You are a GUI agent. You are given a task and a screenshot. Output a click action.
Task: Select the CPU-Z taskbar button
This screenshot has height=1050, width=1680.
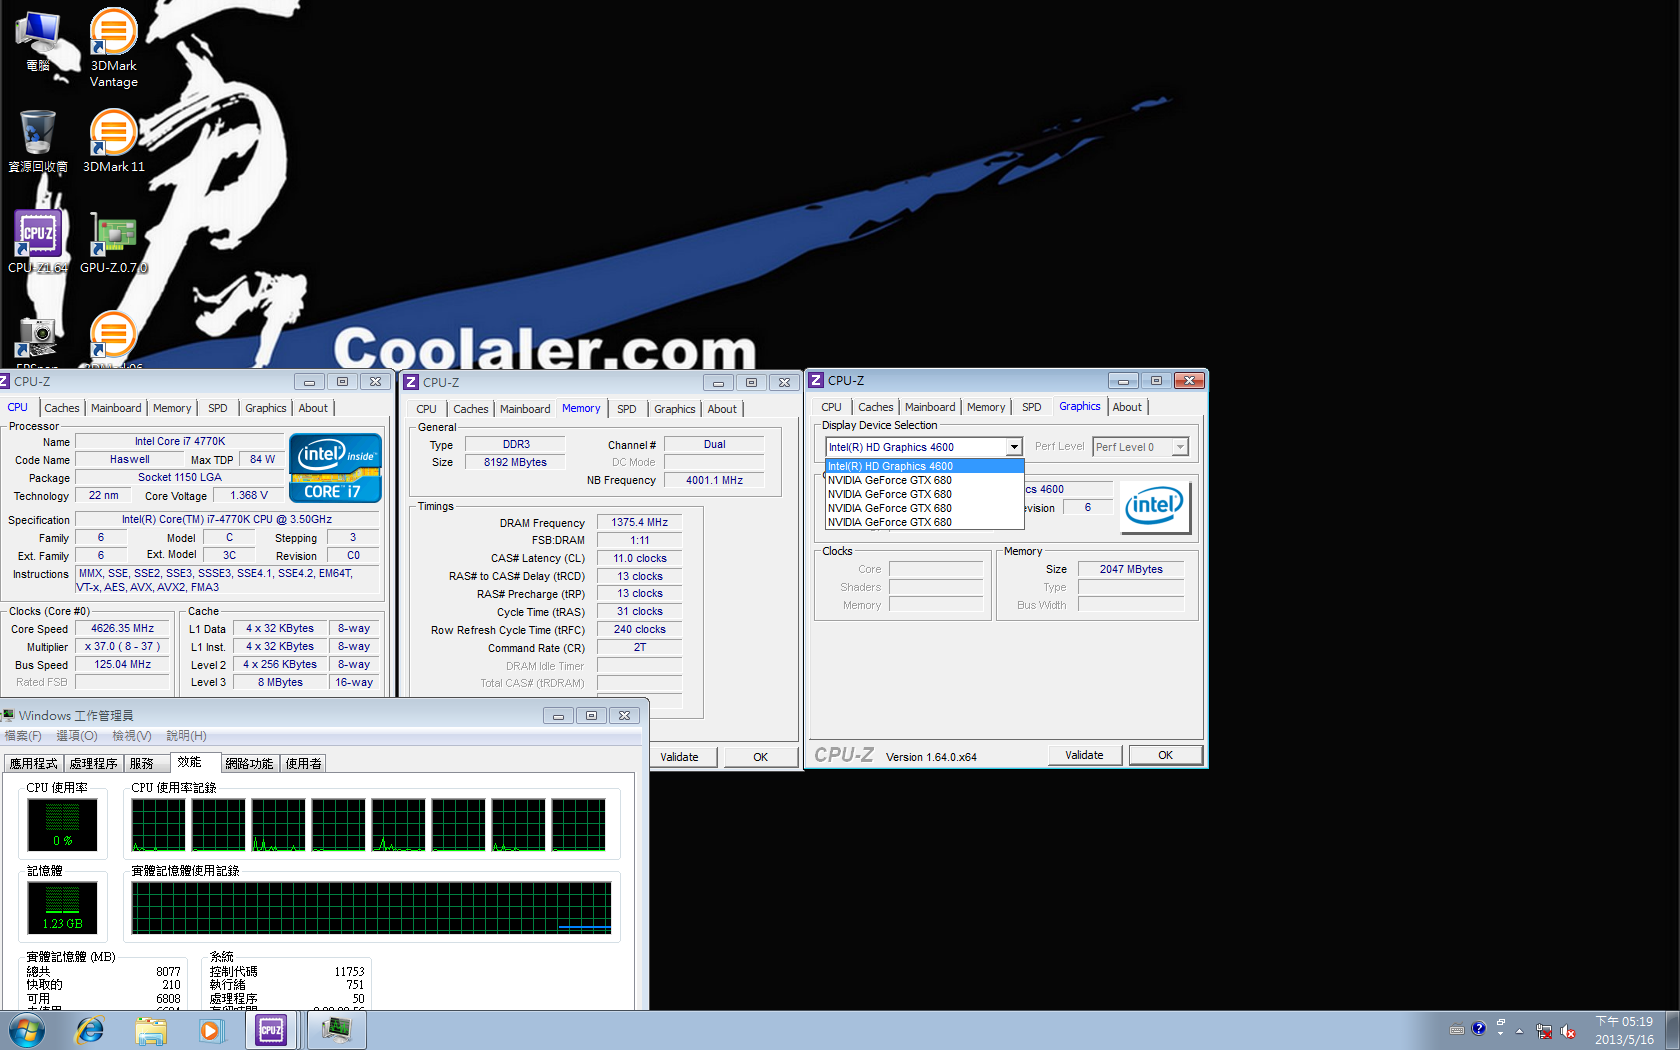click(271, 1030)
